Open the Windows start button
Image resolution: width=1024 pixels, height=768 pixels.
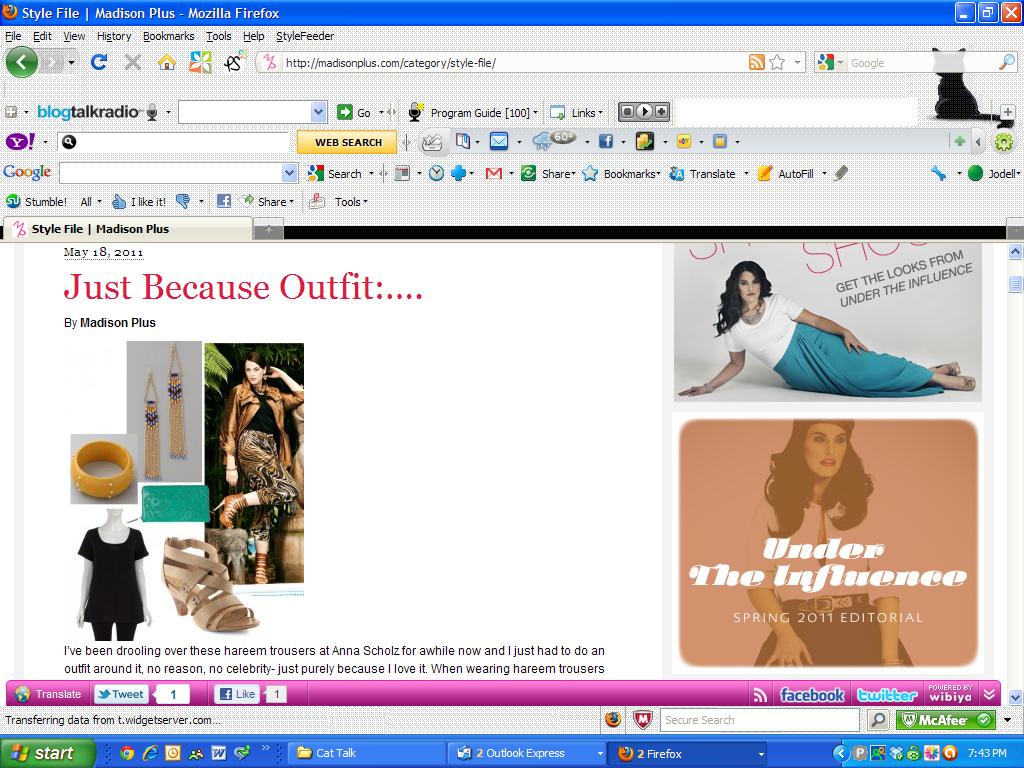(x=46, y=753)
